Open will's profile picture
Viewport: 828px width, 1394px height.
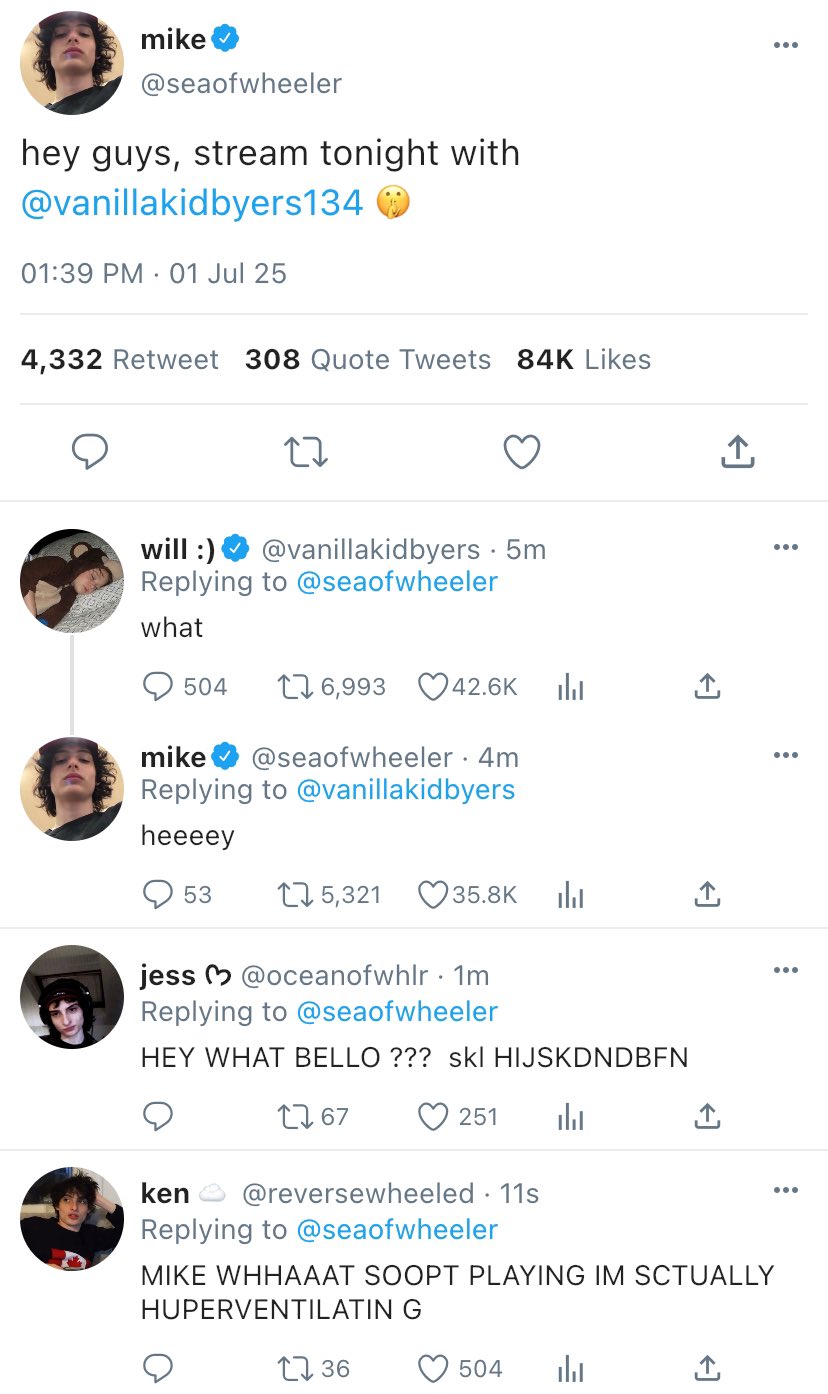(x=72, y=581)
